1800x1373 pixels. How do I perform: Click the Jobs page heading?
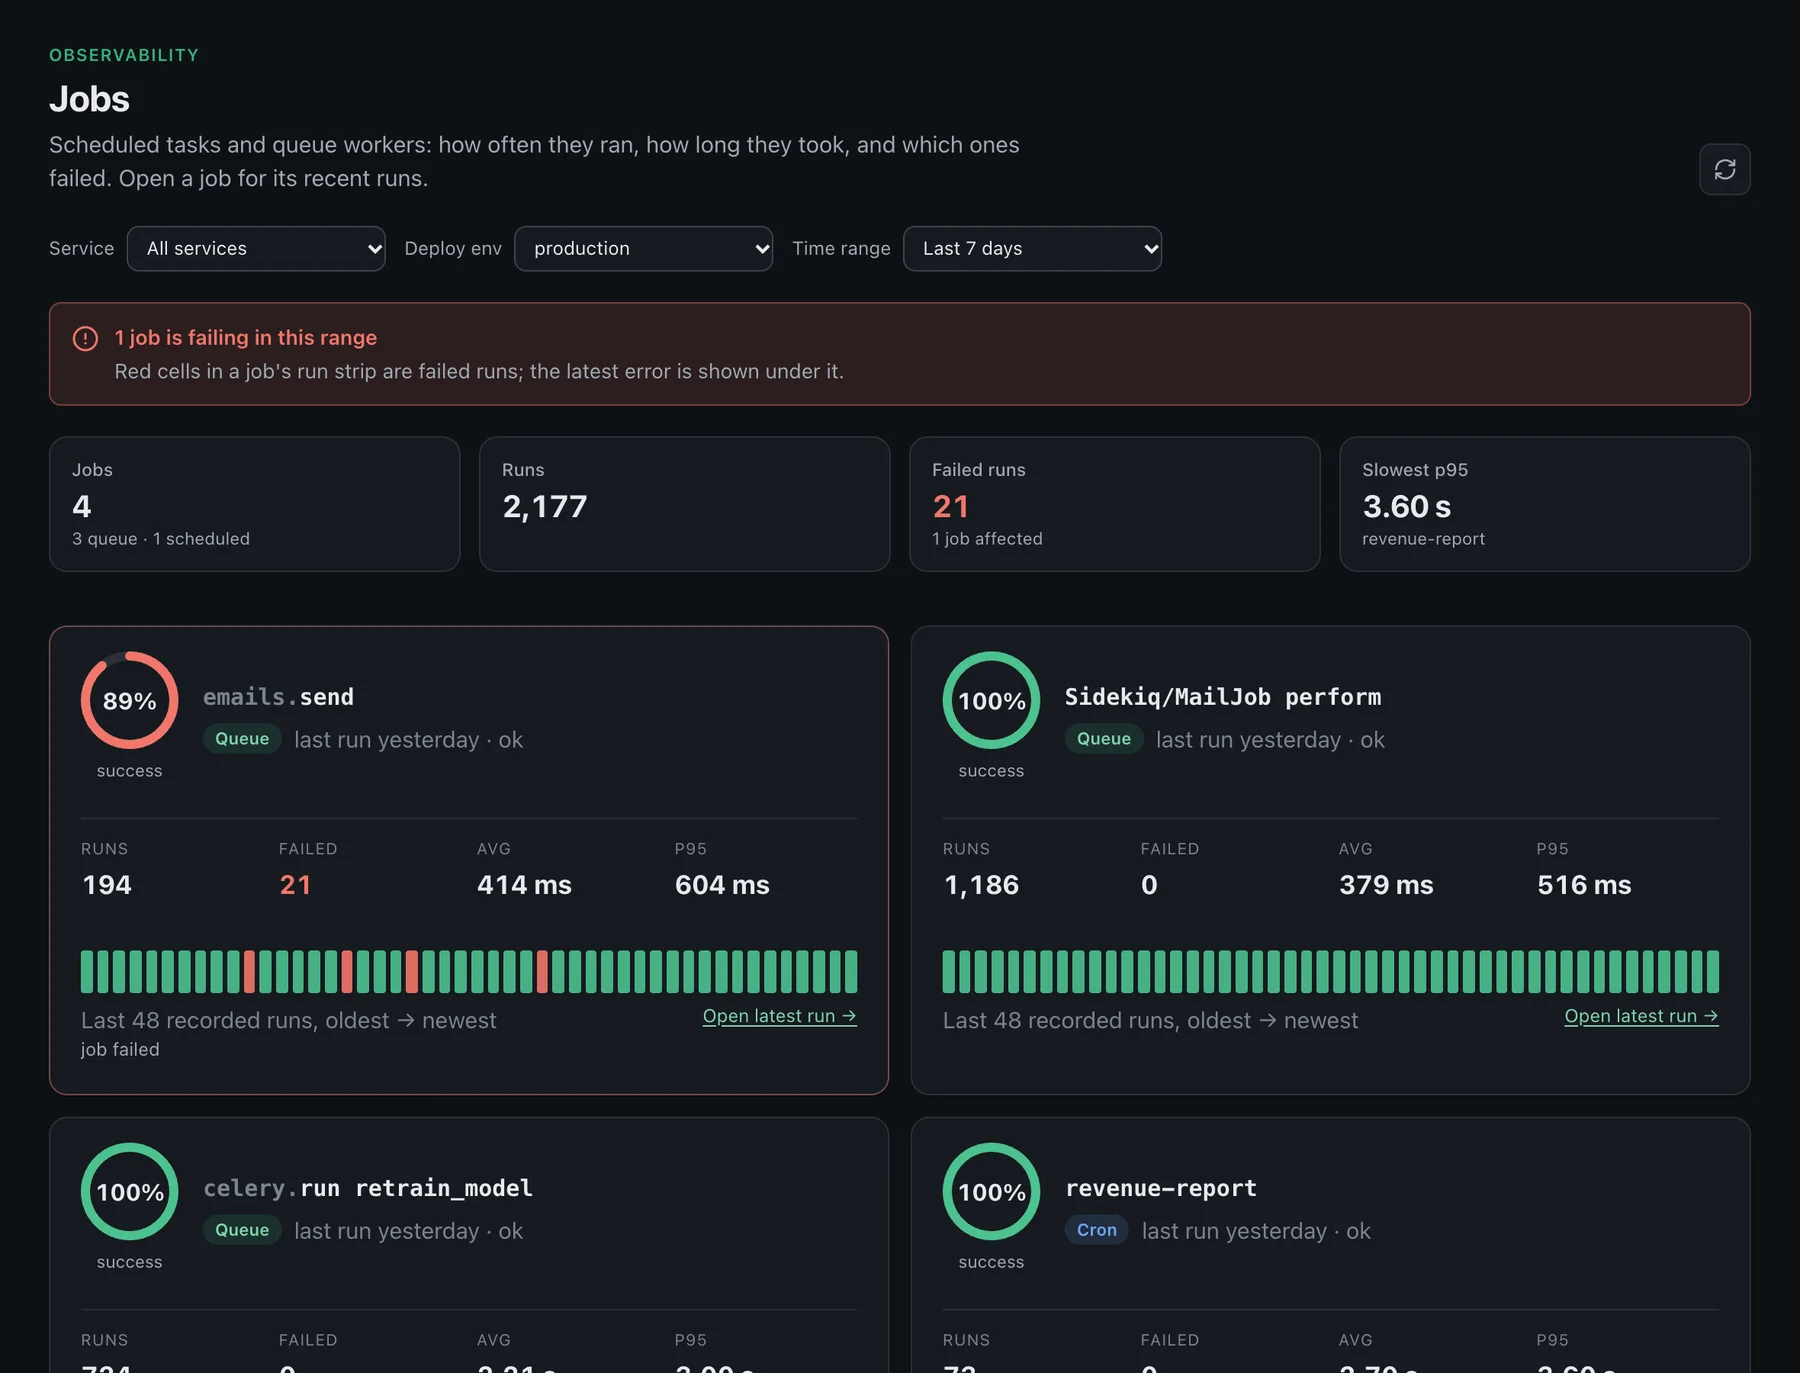89,99
